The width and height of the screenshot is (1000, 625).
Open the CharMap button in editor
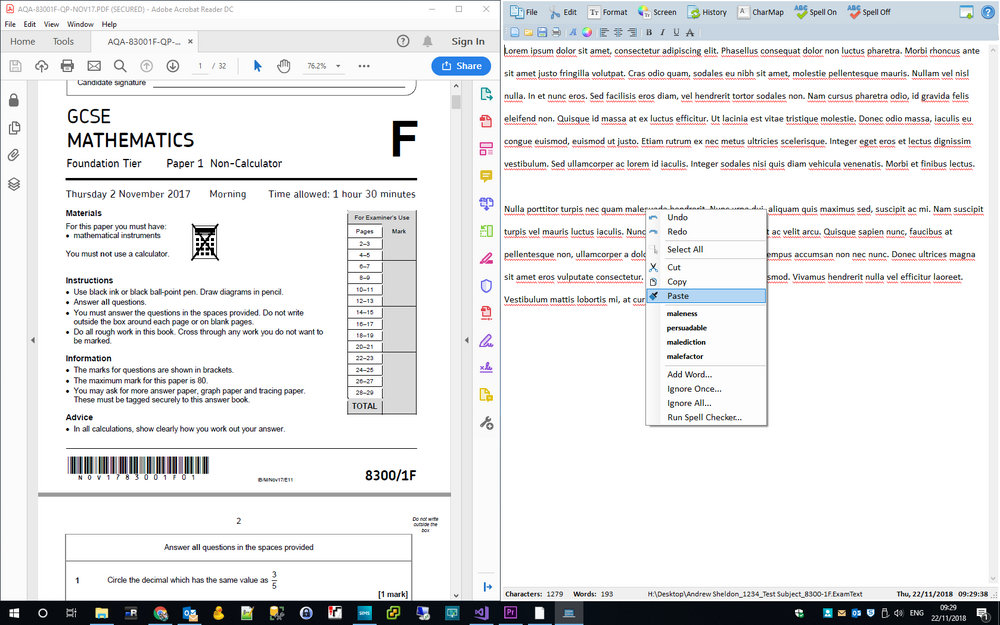point(760,11)
